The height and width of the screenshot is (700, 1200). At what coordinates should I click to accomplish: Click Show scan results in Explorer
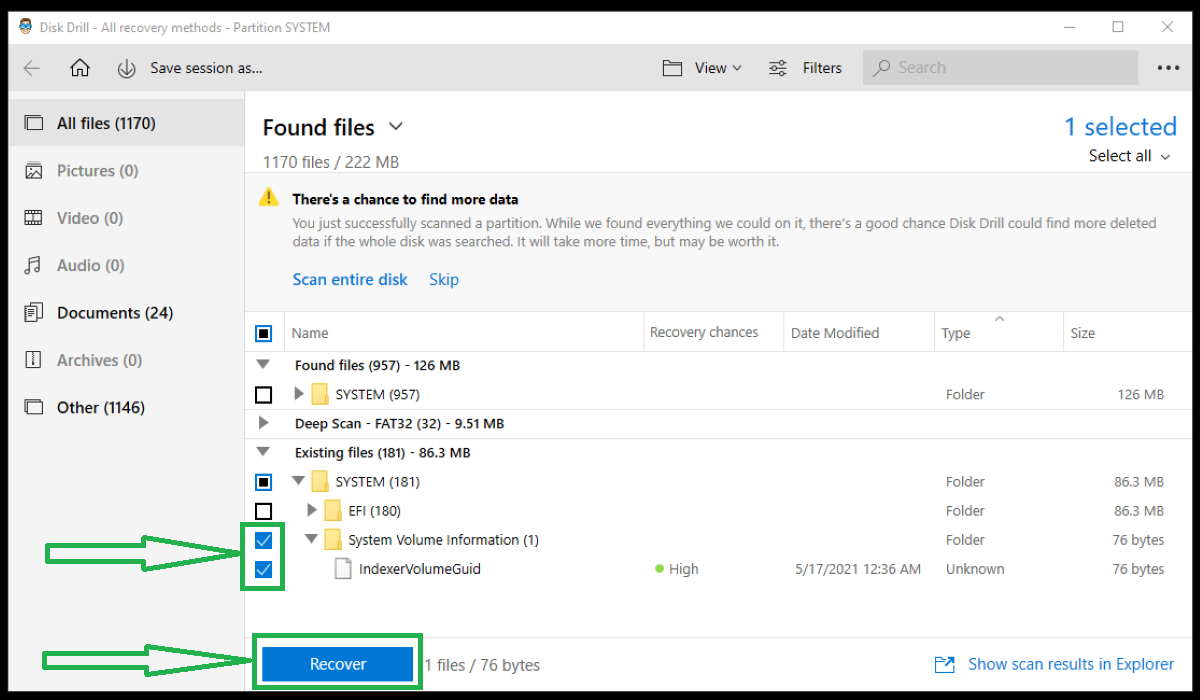coord(1071,664)
